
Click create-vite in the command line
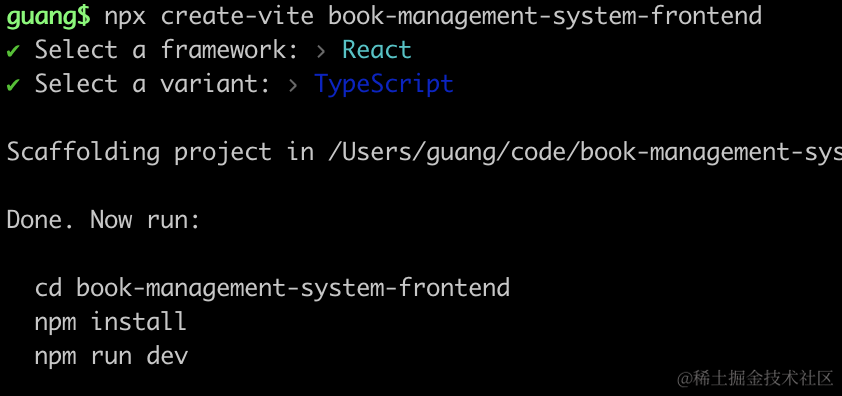[237, 17]
